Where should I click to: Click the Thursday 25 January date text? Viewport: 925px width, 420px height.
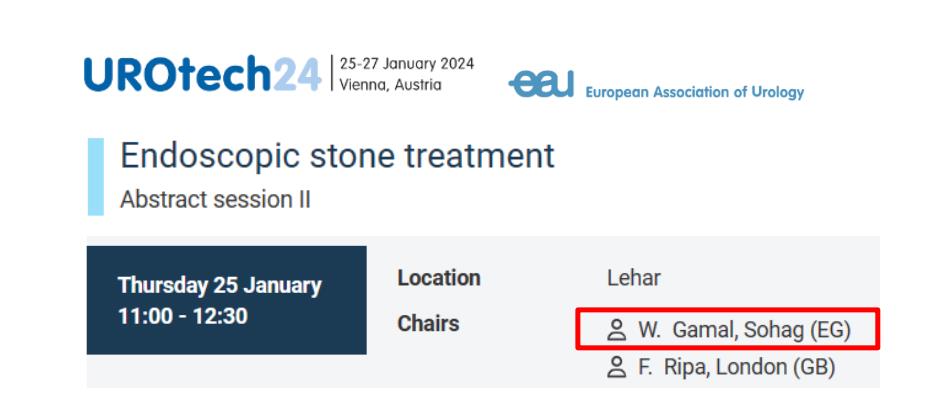pyautogui.click(x=220, y=285)
